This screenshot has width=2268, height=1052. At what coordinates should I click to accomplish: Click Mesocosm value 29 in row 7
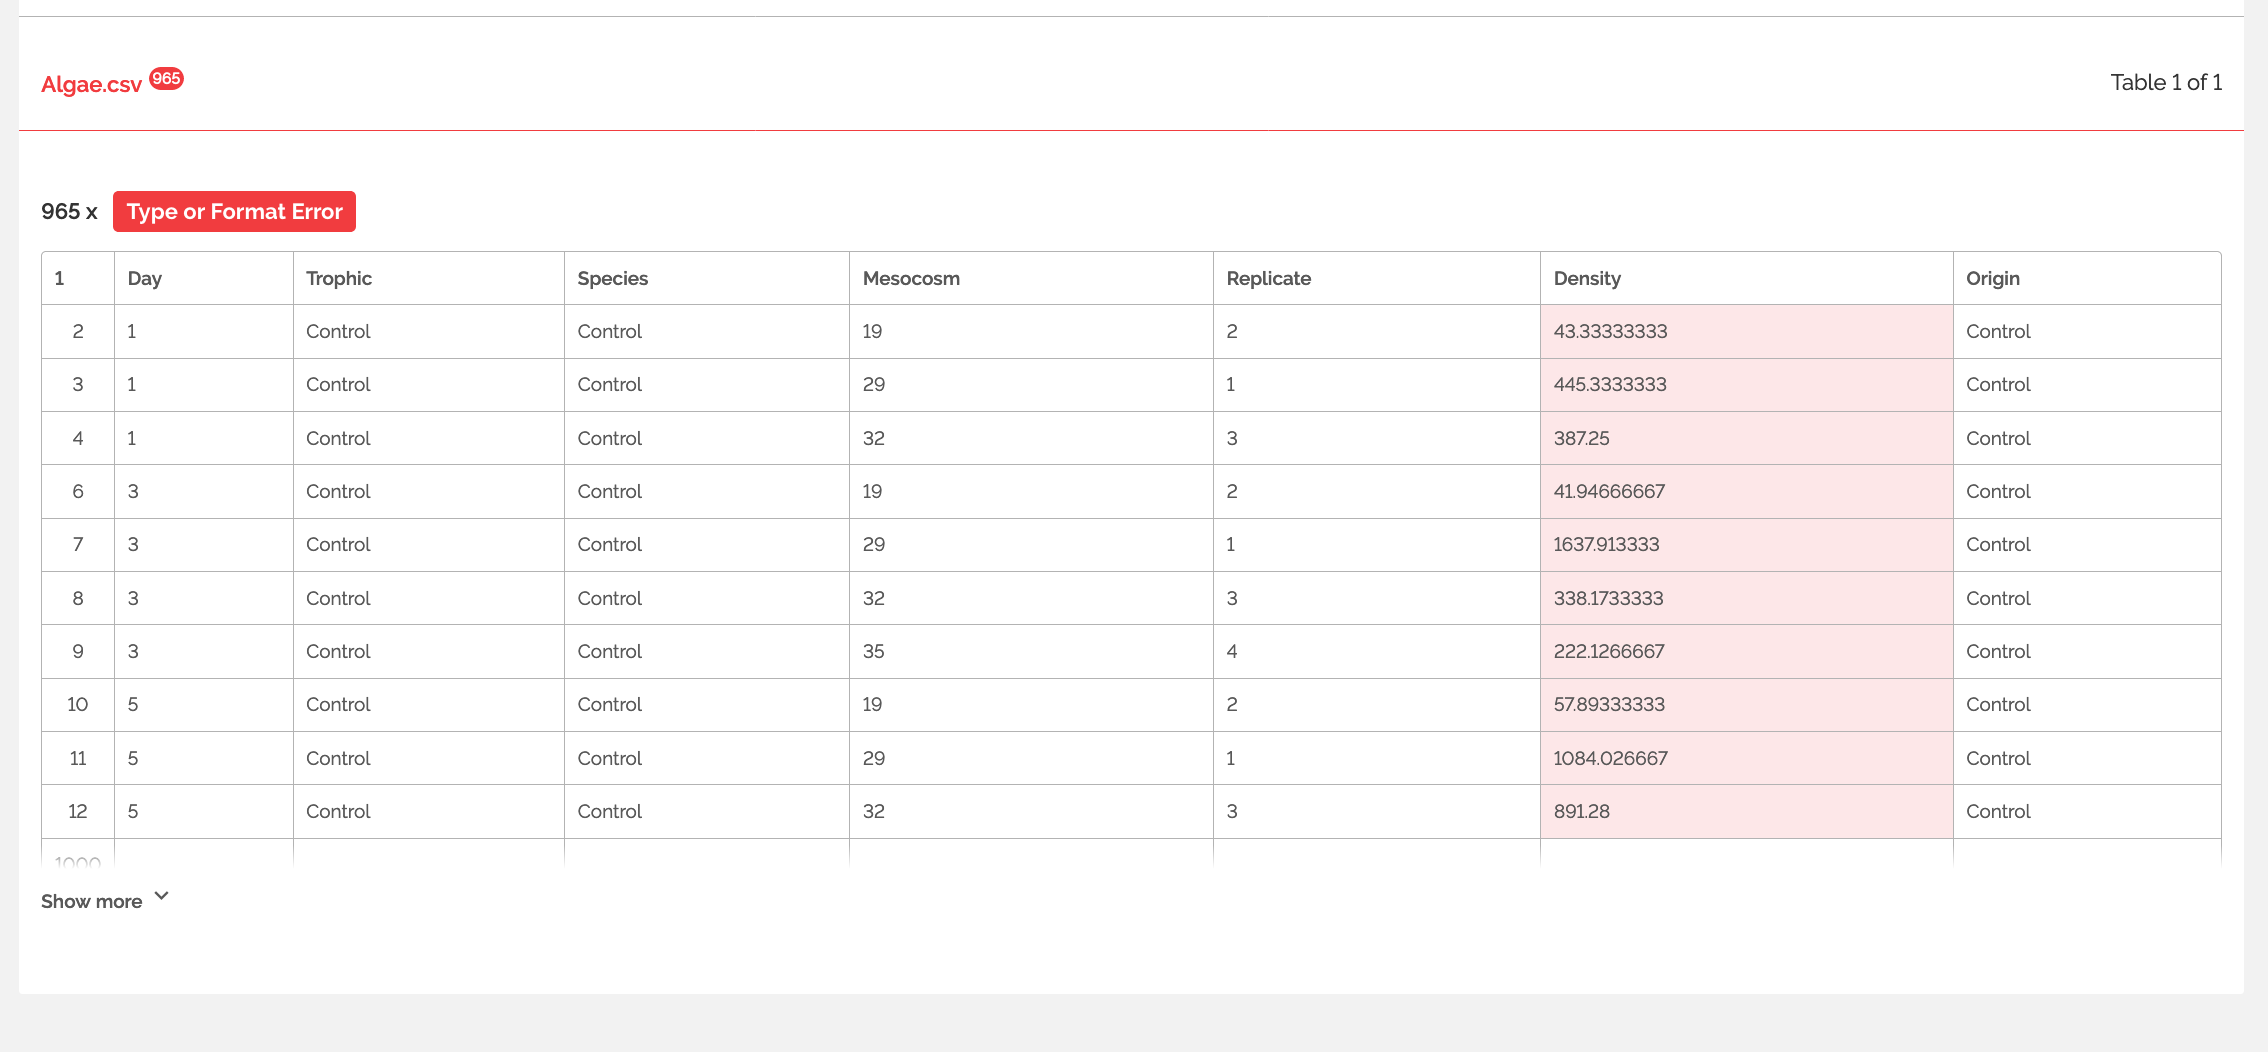1031,545
